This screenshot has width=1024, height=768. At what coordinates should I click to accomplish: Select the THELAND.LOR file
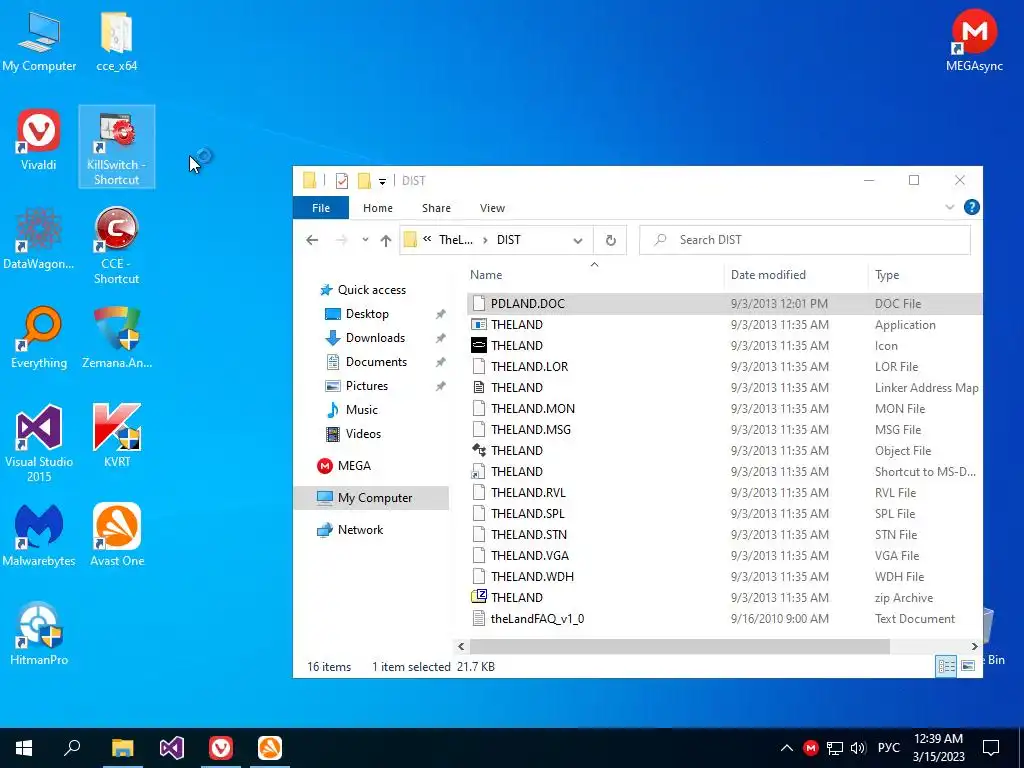[x=529, y=366]
